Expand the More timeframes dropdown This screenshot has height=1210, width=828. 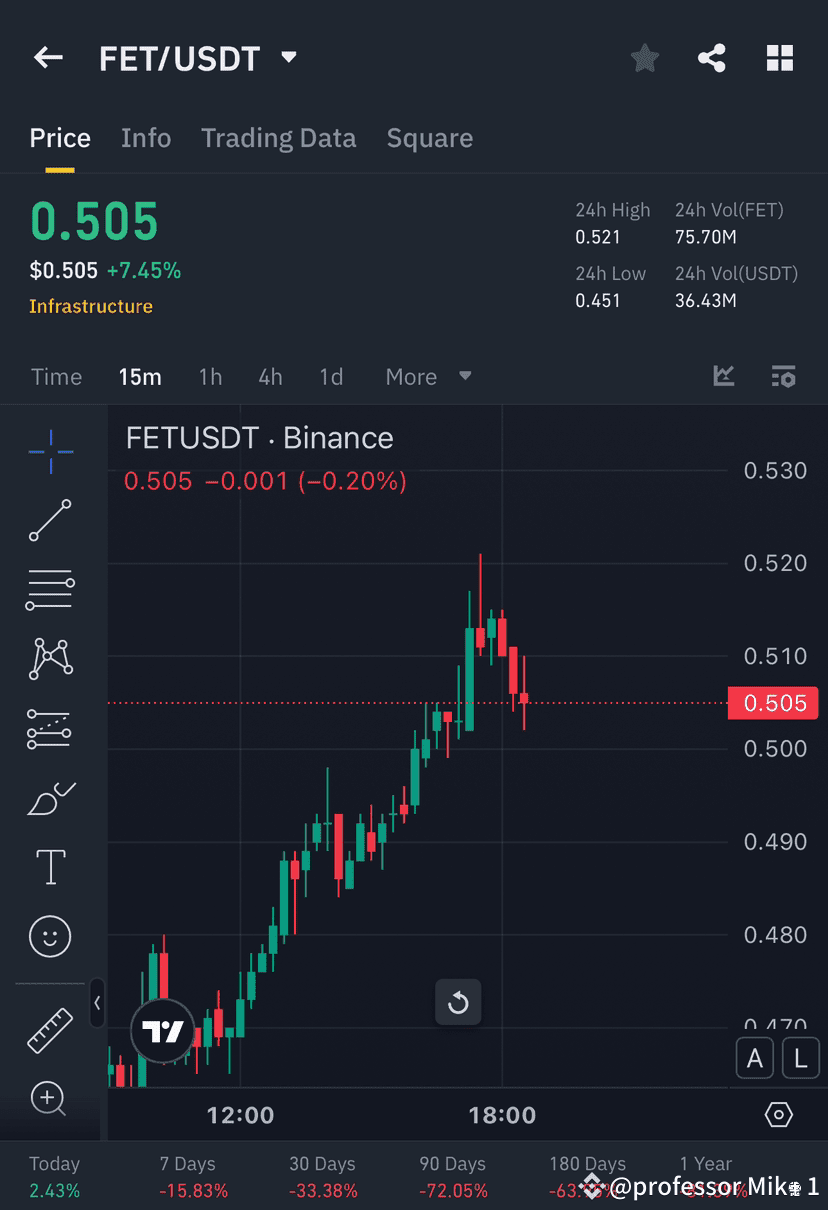(426, 377)
